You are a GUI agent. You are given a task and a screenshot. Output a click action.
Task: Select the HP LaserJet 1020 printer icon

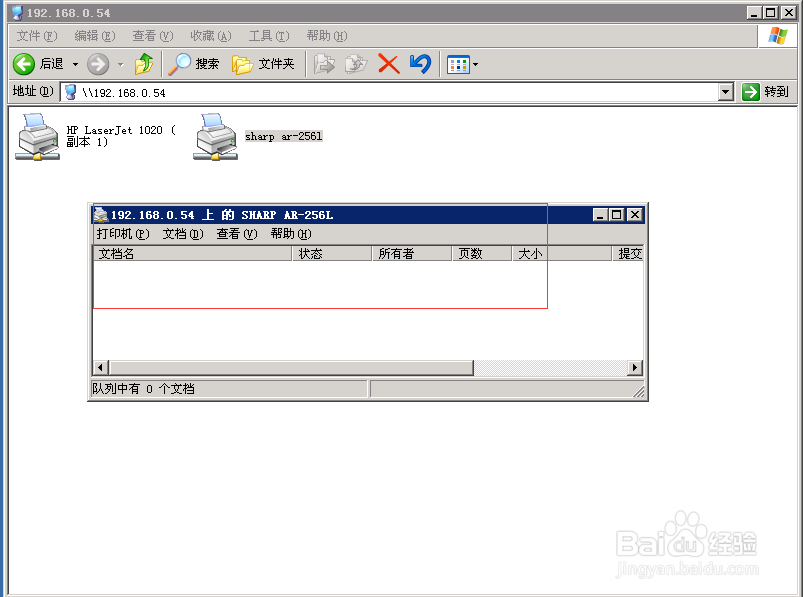click(37, 137)
